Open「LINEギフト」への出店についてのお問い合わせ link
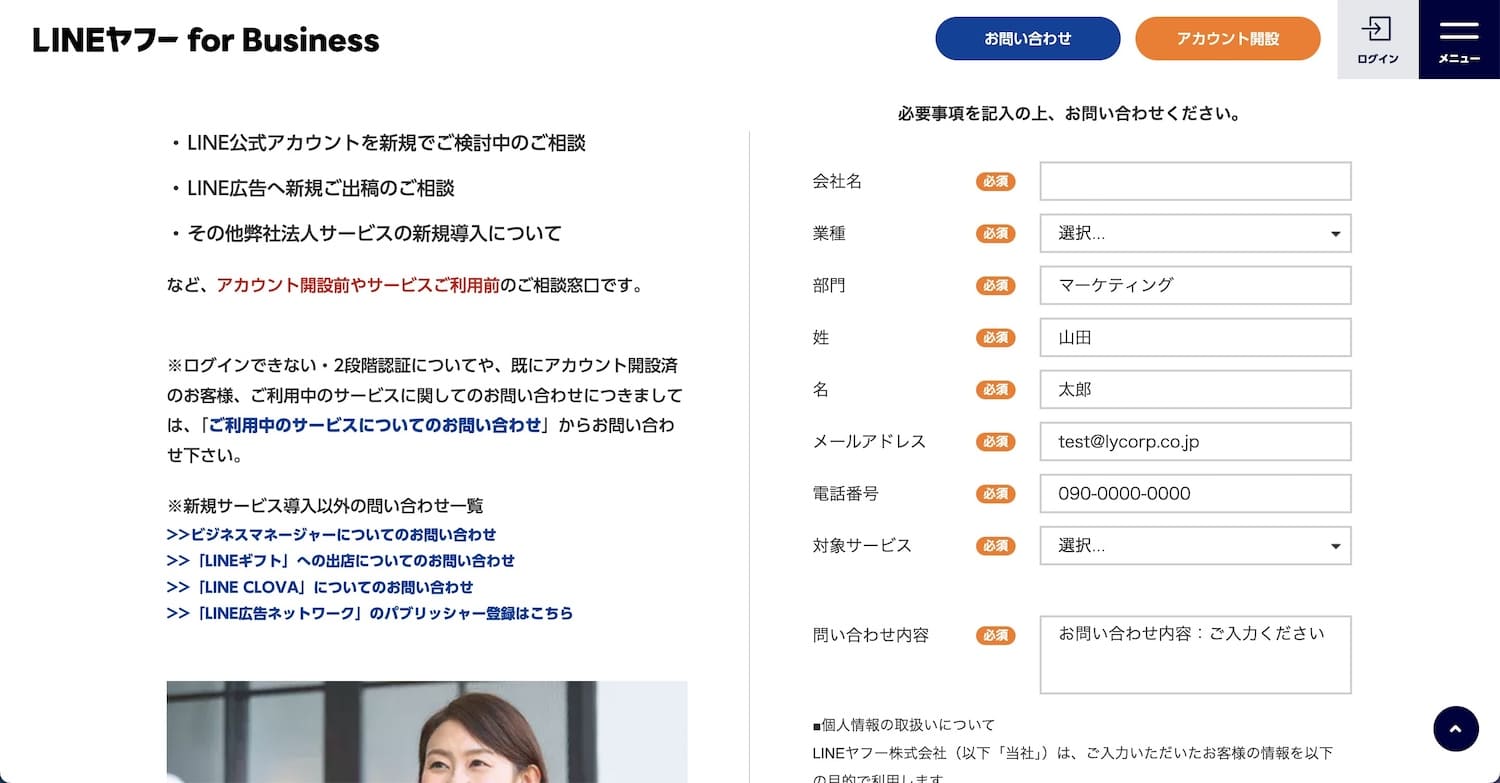This screenshot has width=1500, height=783. (340, 561)
